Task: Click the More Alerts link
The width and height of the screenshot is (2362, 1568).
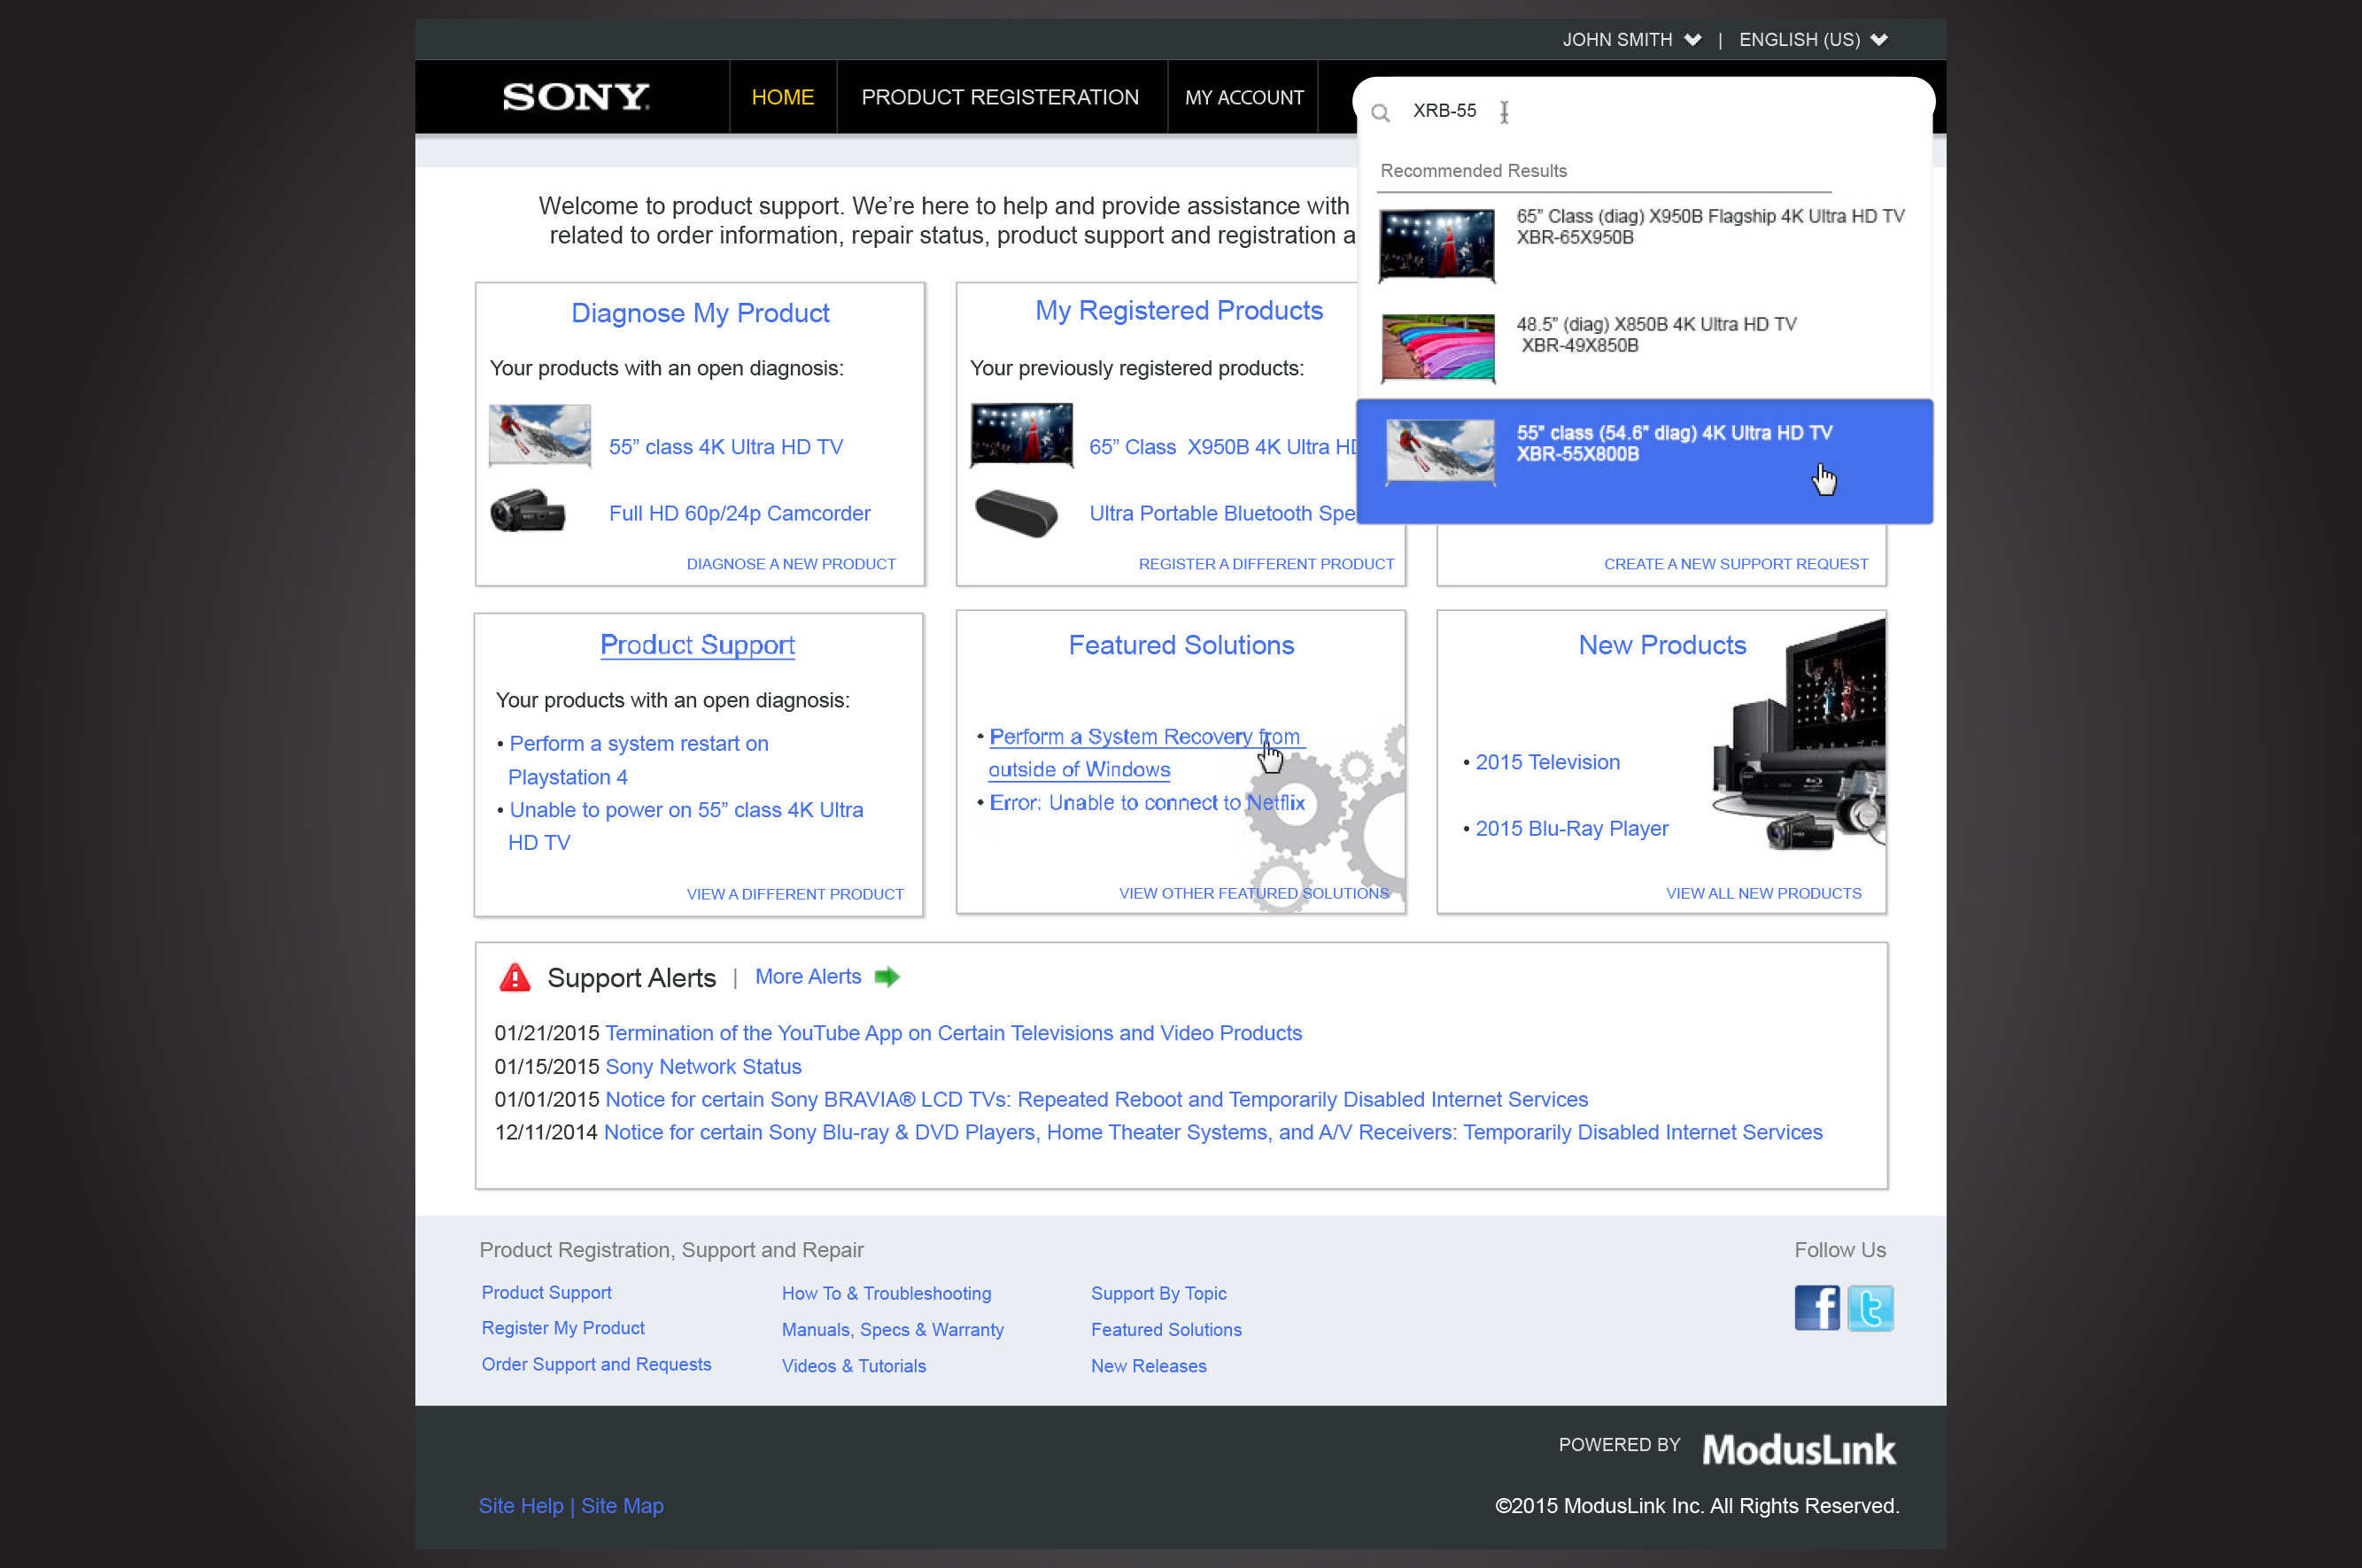Action: pyautogui.click(x=808, y=976)
